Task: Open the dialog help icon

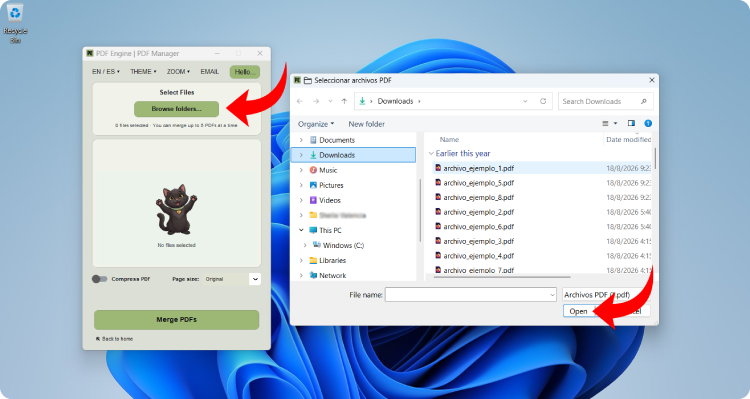Action: click(x=648, y=123)
